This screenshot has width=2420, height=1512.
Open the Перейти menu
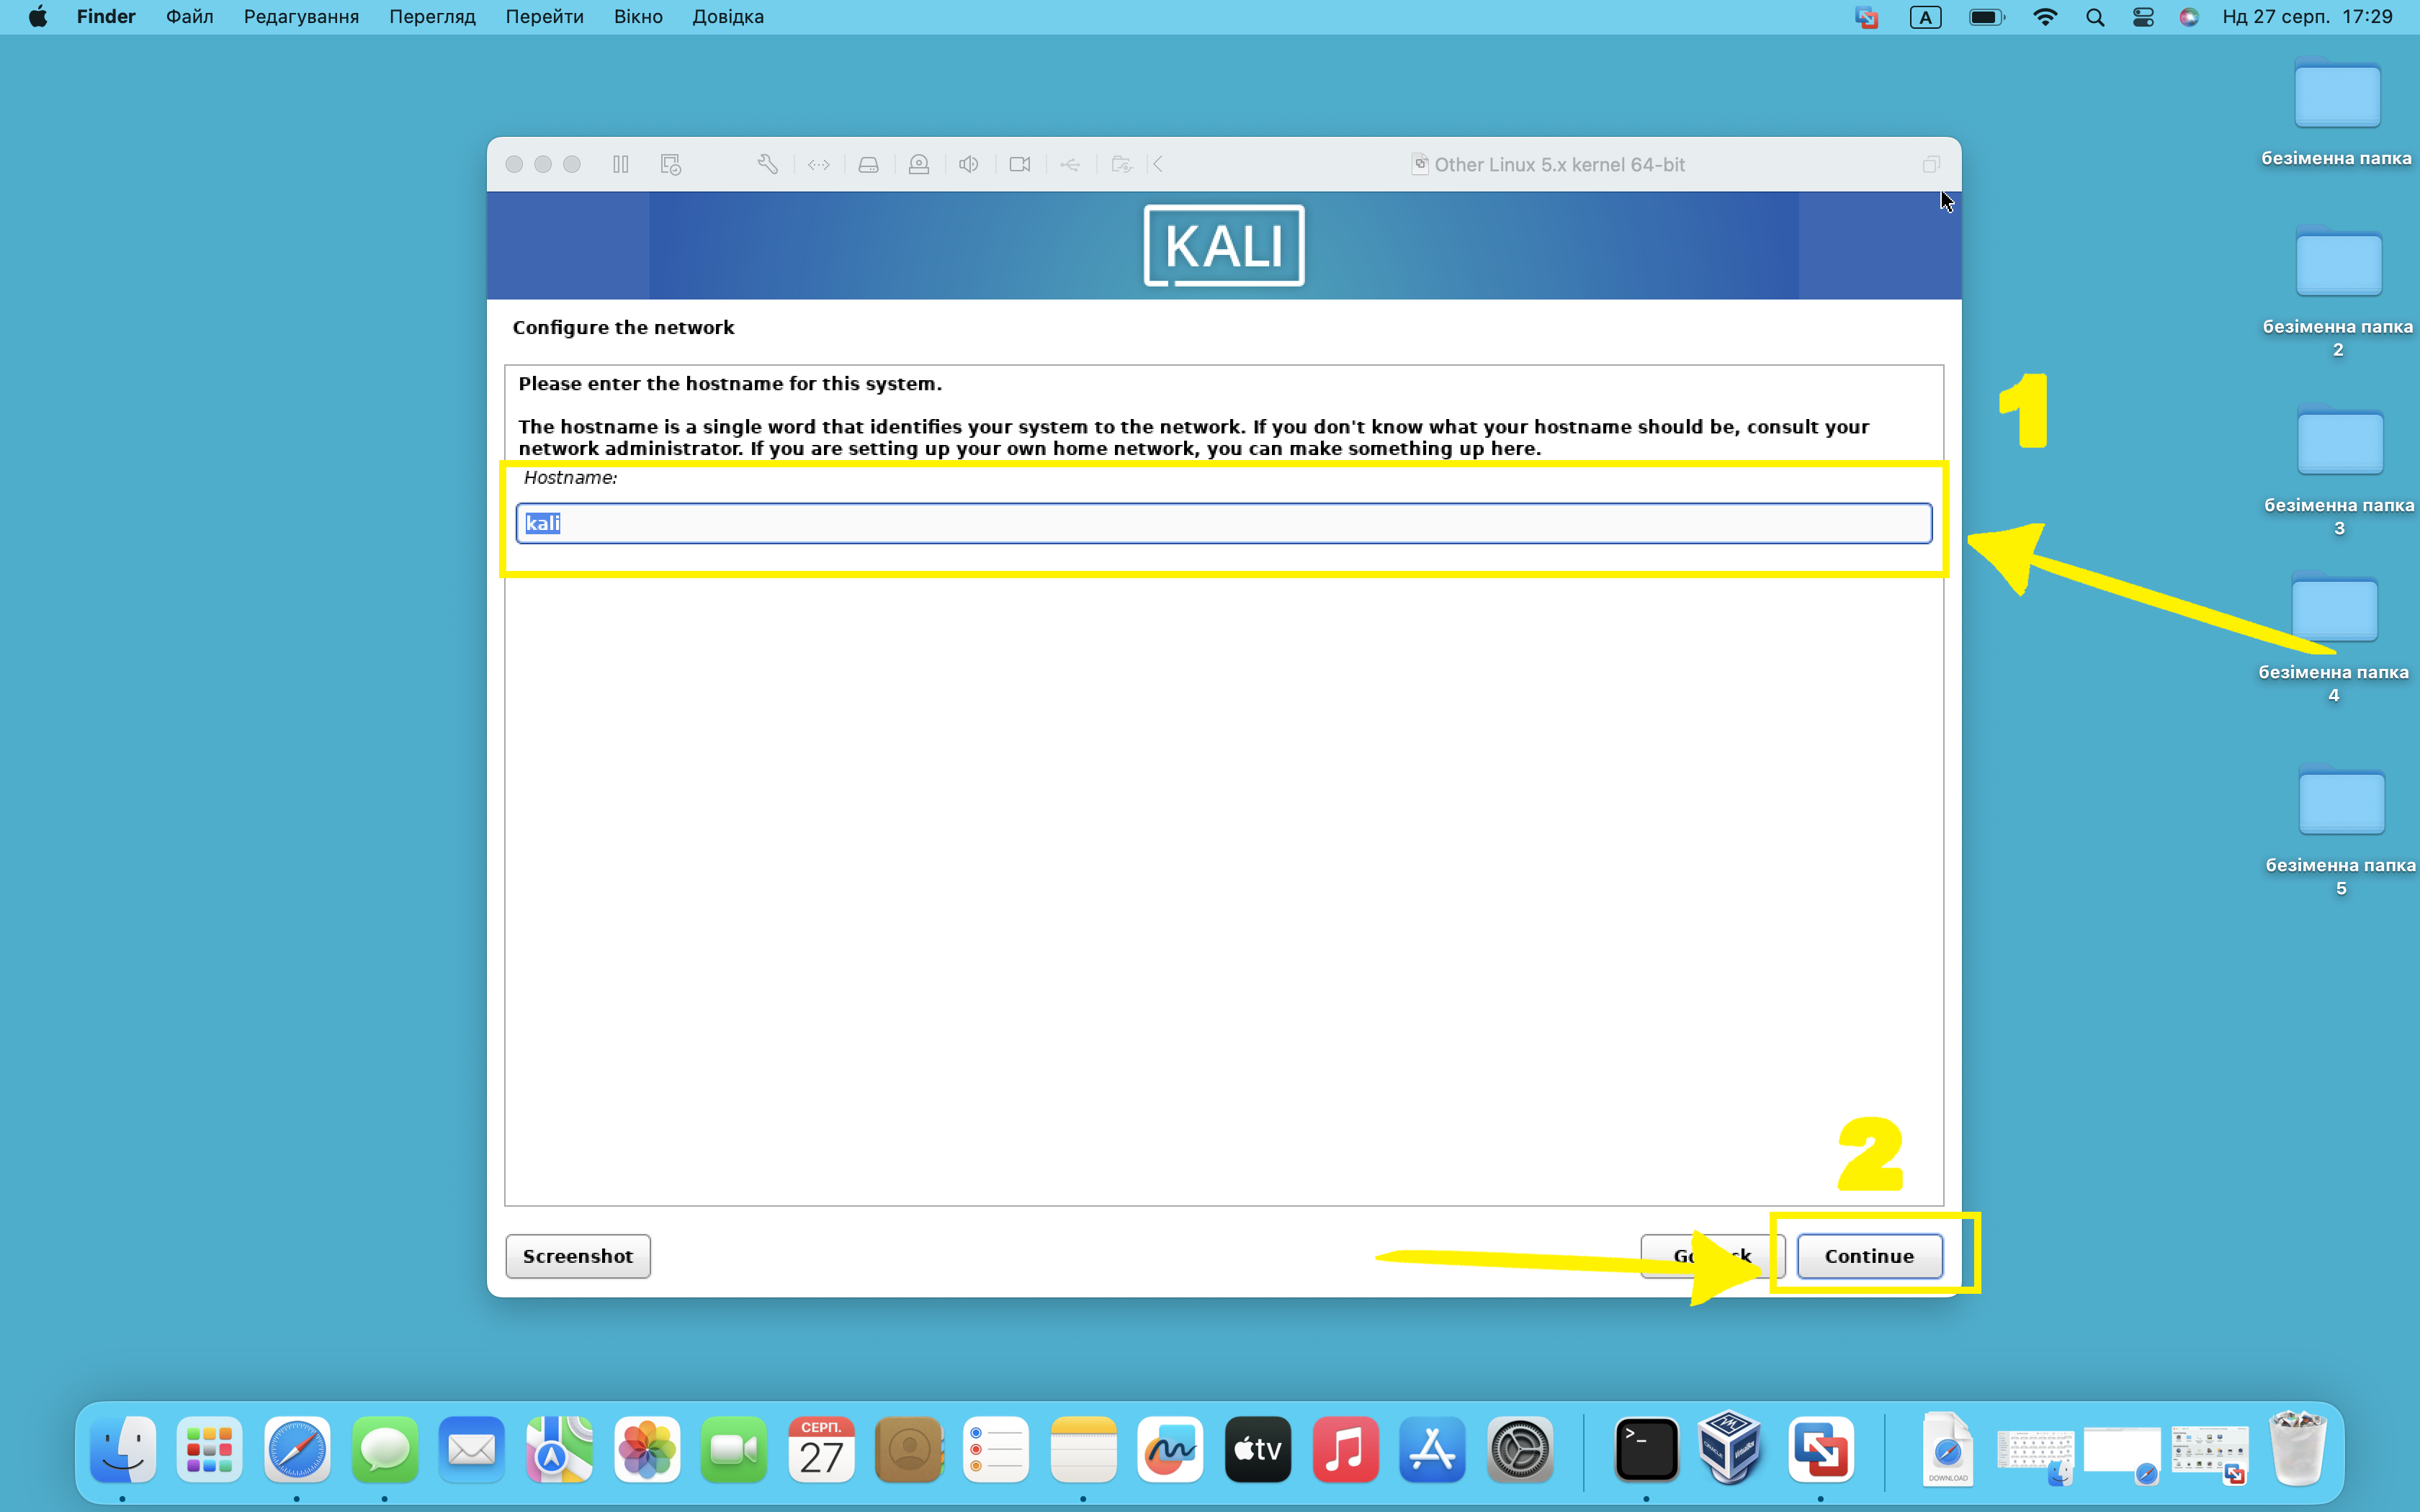pyautogui.click(x=544, y=17)
